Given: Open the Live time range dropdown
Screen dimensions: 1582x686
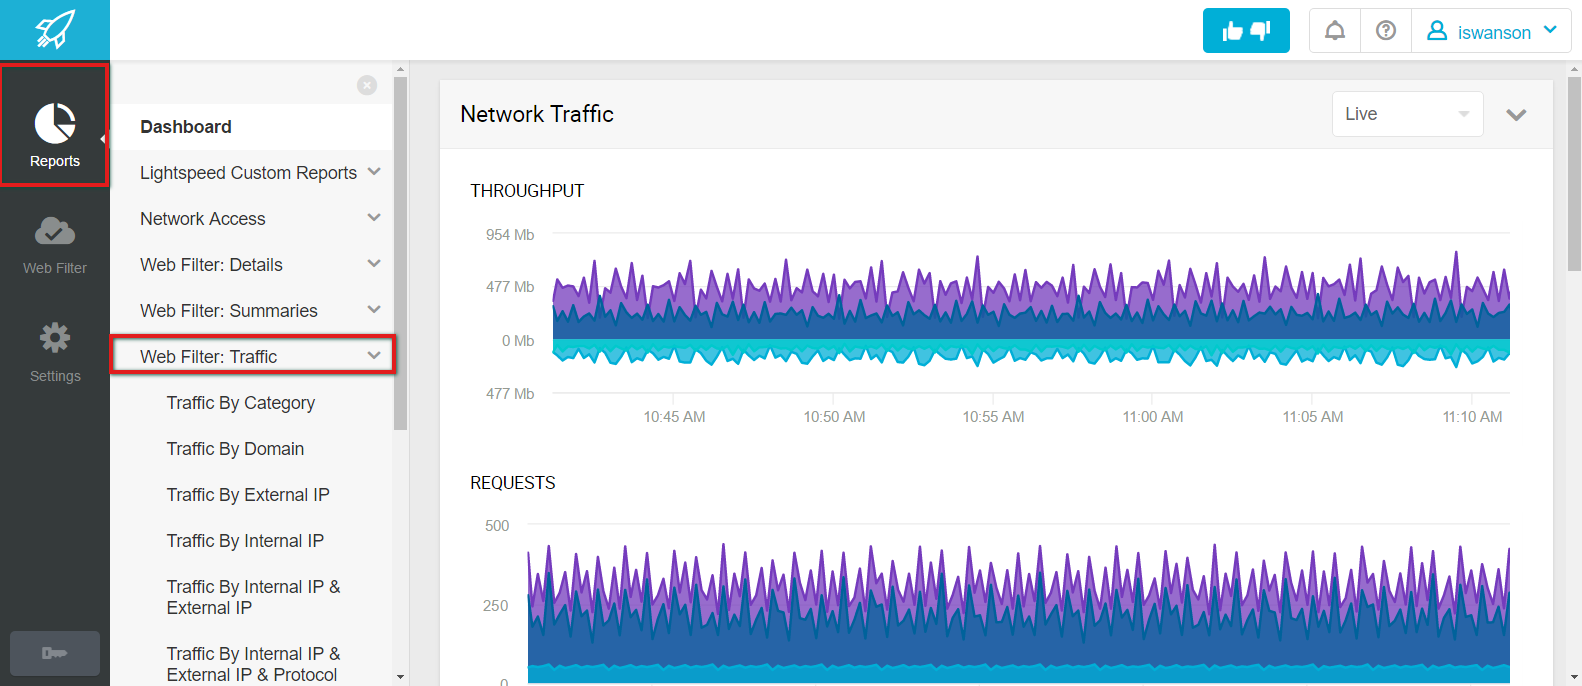Looking at the screenshot, I should pos(1407,114).
